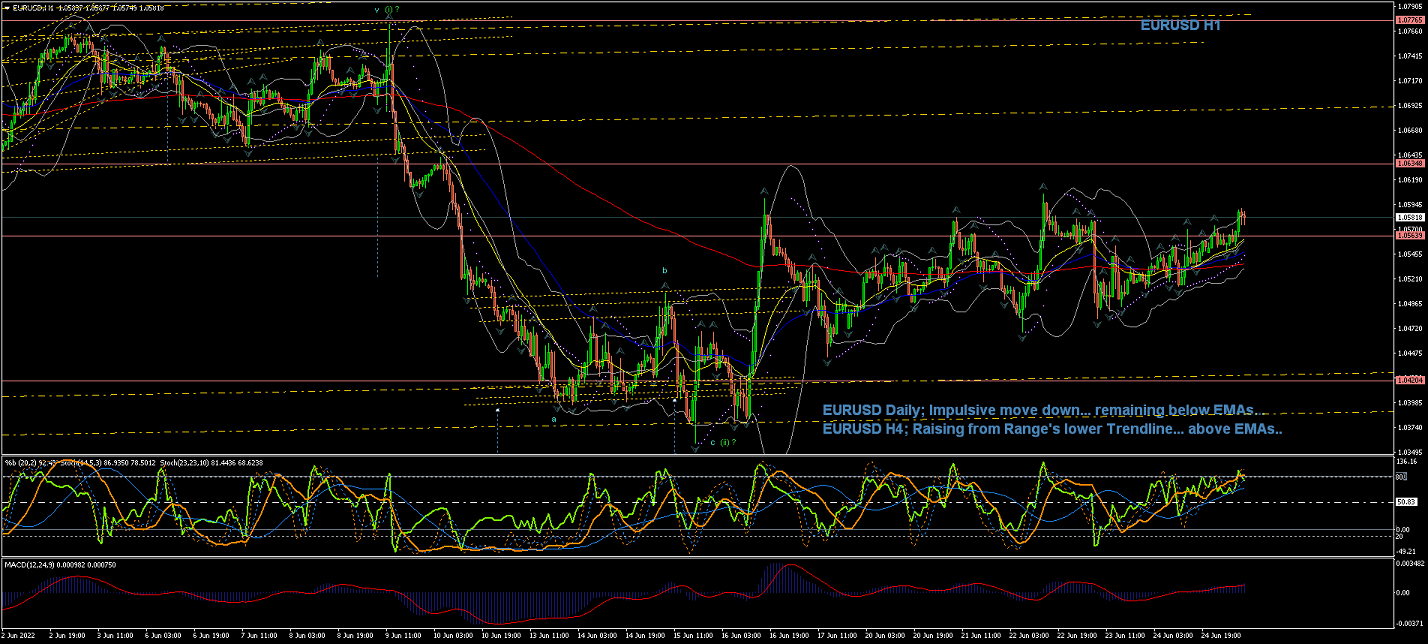This screenshot has height=644, width=1428.
Task: Click the 'v (i) ?' wave label
Action: click(x=388, y=9)
